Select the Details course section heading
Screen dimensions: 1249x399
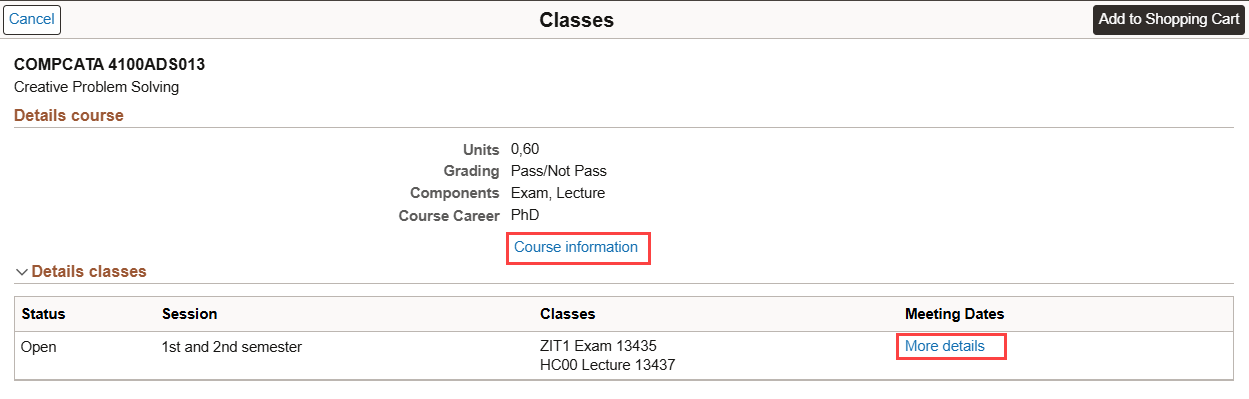click(69, 116)
